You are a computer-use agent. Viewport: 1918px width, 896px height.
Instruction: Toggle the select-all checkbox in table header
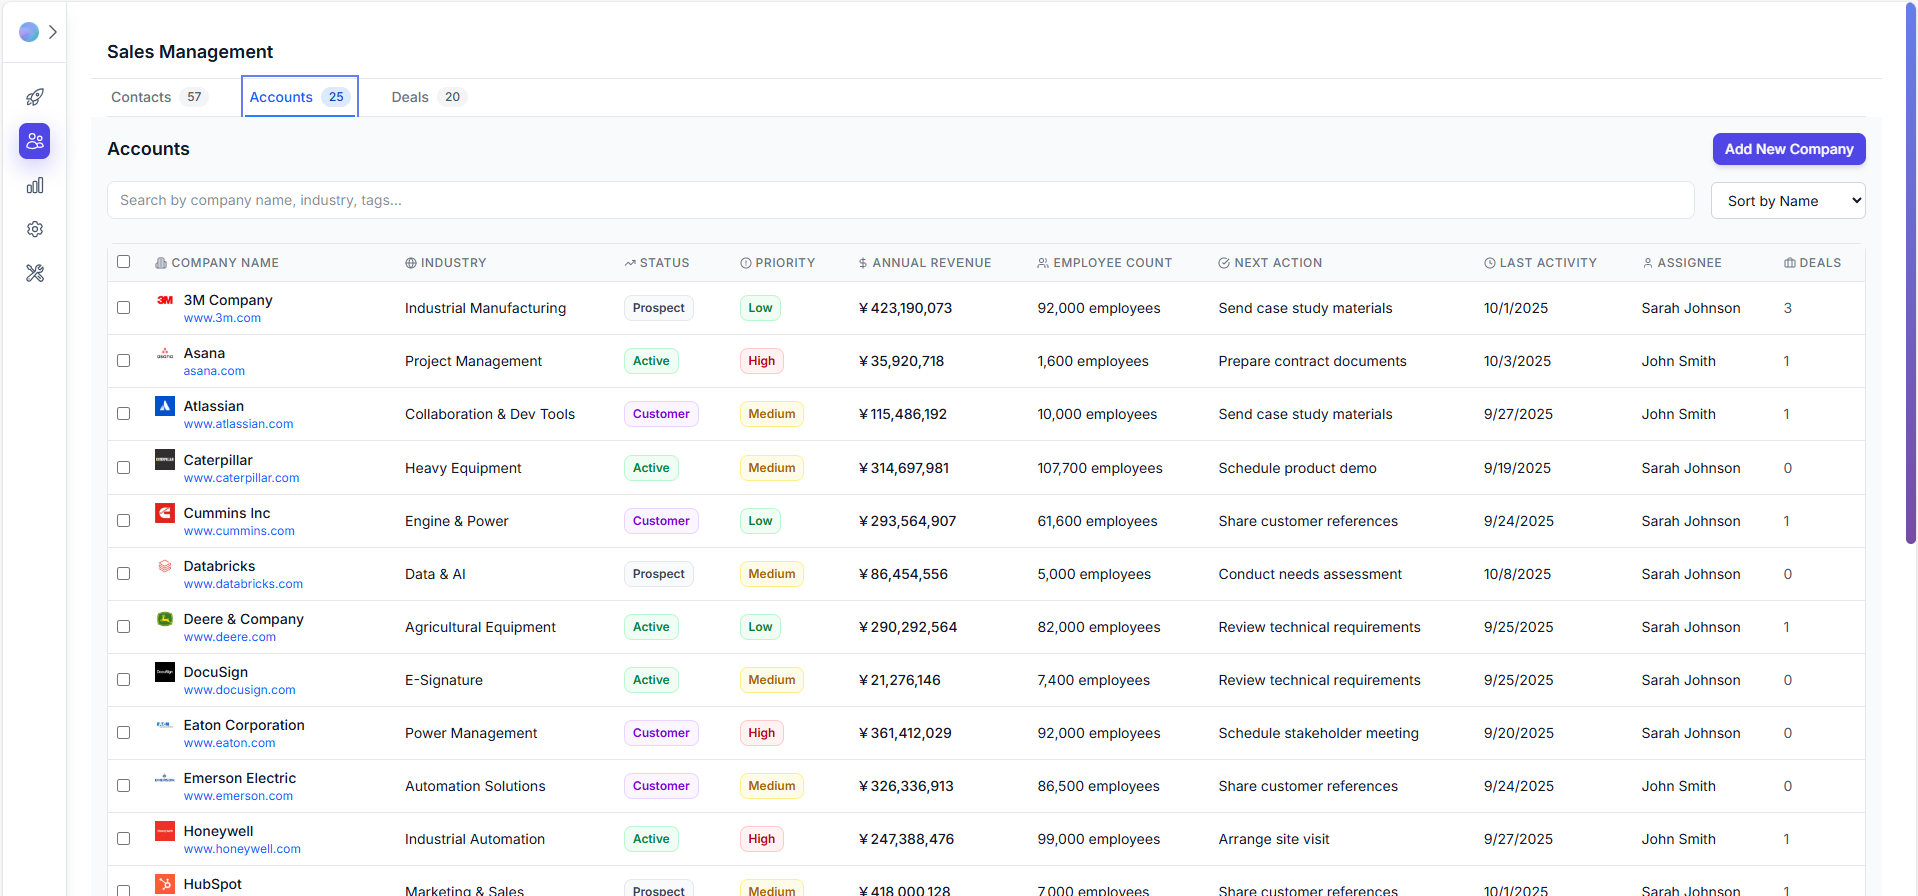click(x=124, y=262)
